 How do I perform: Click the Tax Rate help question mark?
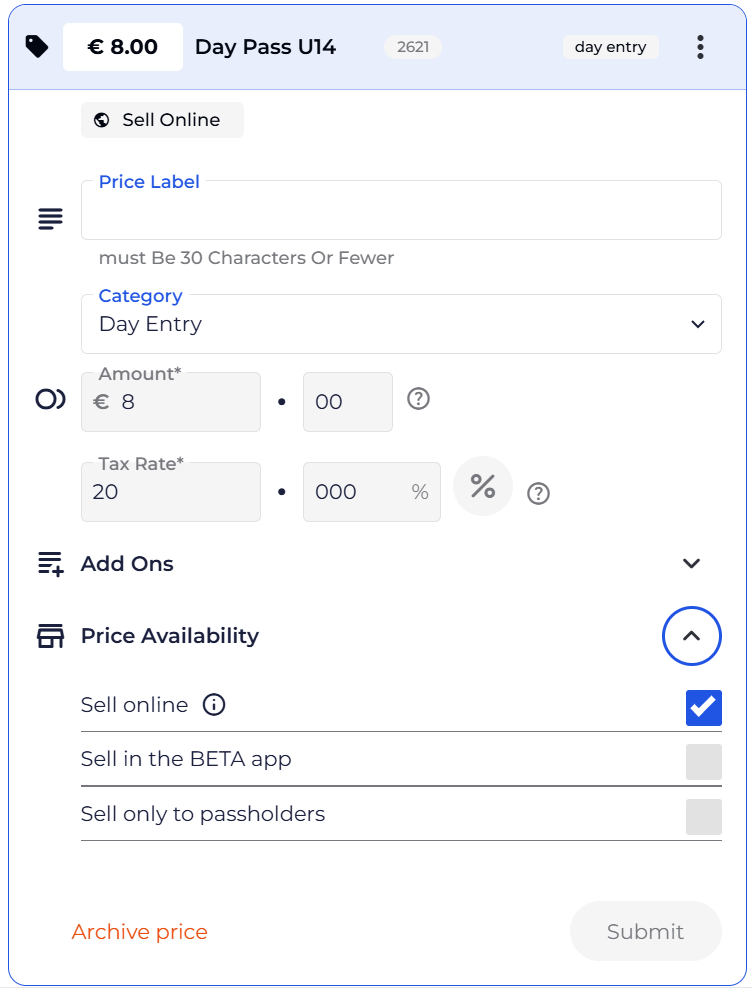tap(538, 493)
